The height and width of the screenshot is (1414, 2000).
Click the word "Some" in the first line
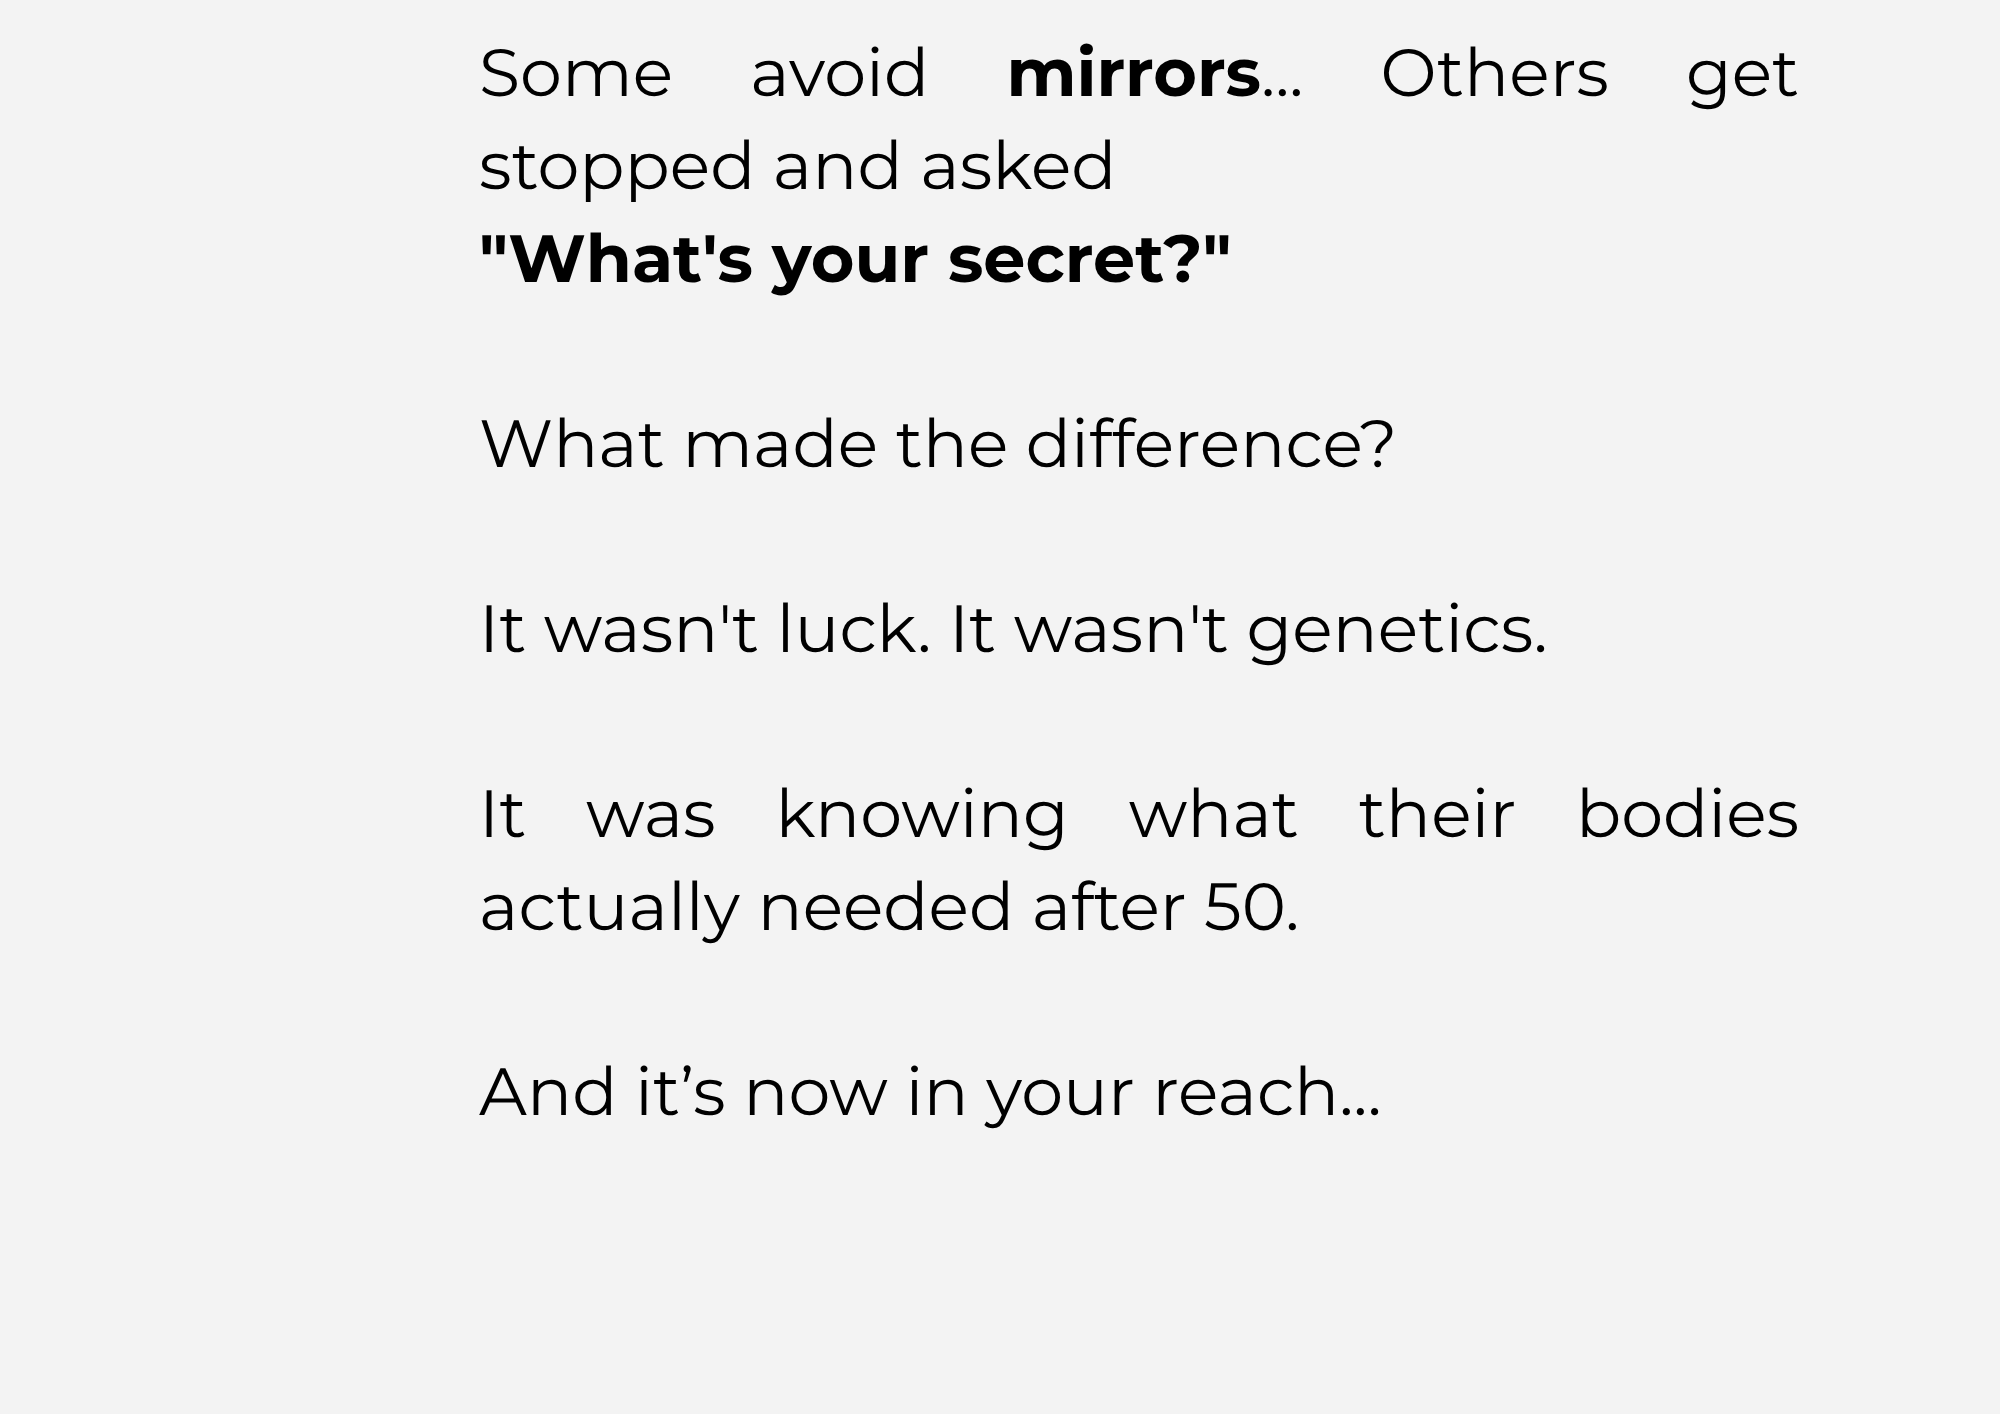click(x=575, y=74)
